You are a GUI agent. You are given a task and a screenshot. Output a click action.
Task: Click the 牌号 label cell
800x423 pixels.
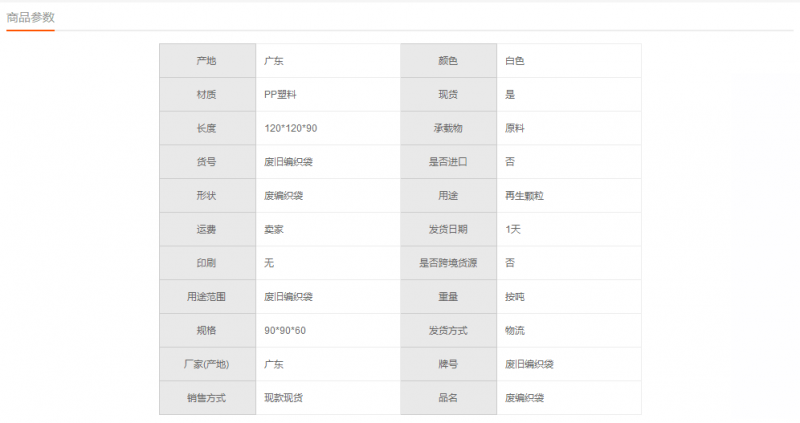(447, 365)
